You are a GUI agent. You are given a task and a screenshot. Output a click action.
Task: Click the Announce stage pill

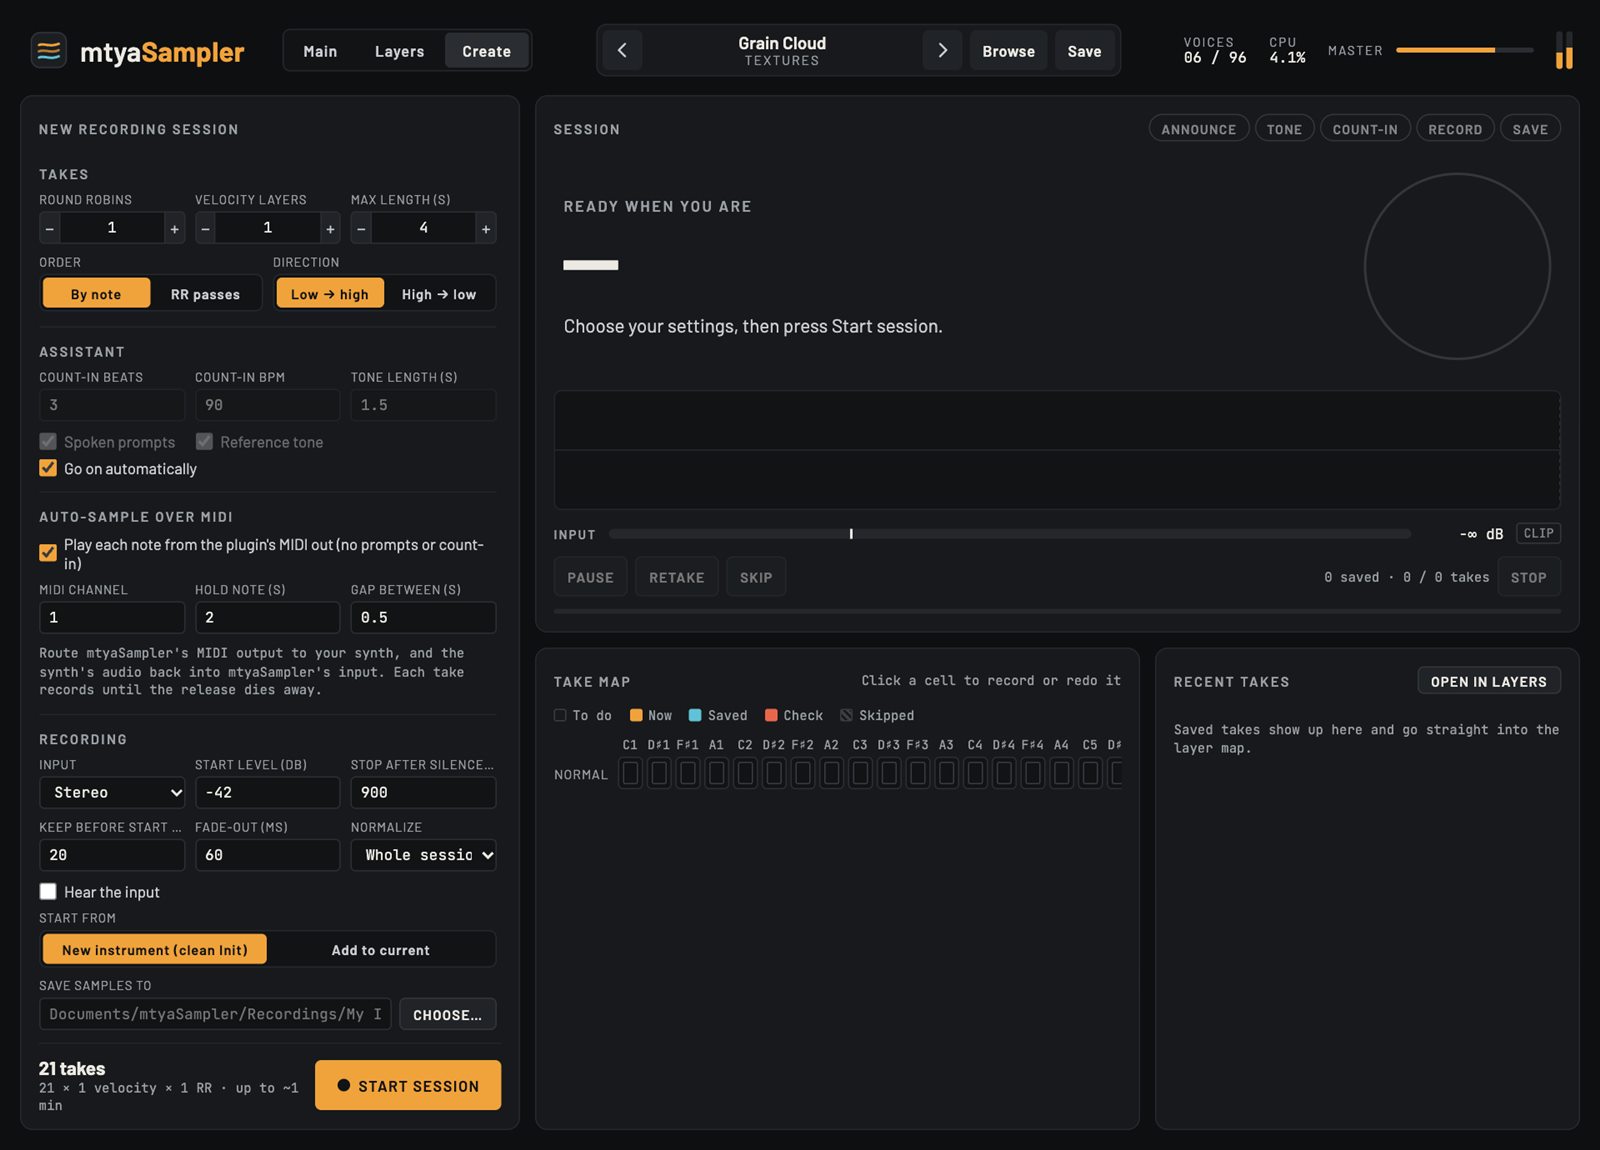pyautogui.click(x=1198, y=129)
